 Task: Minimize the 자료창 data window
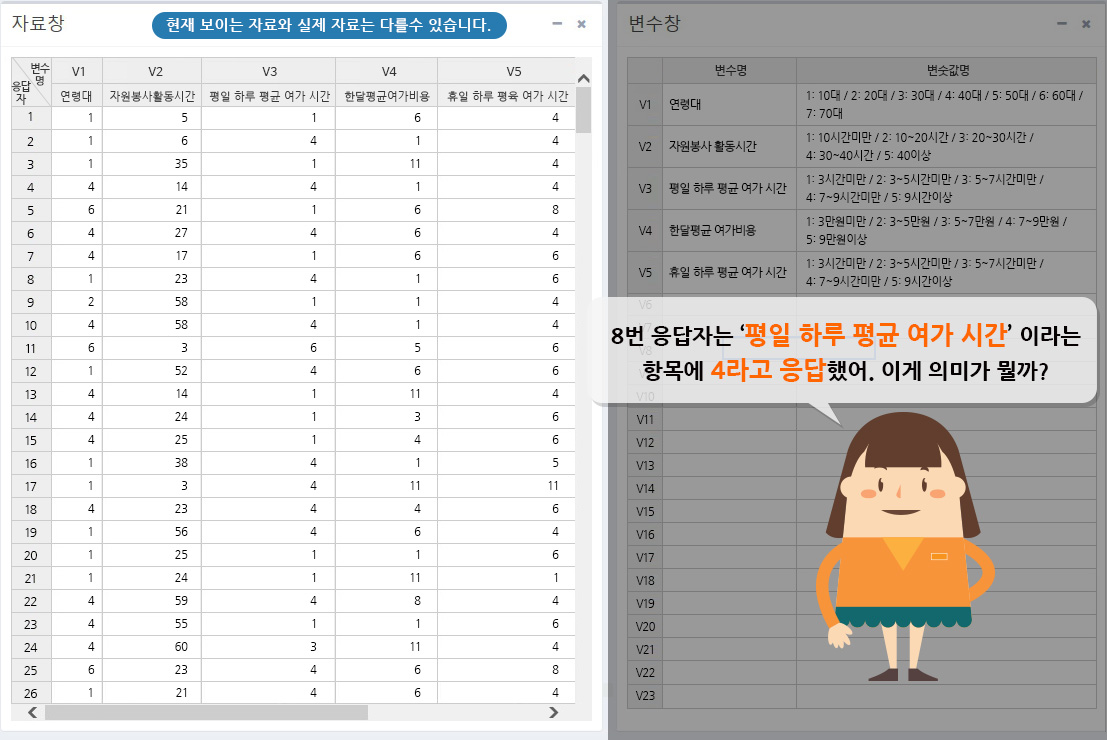coord(557,24)
